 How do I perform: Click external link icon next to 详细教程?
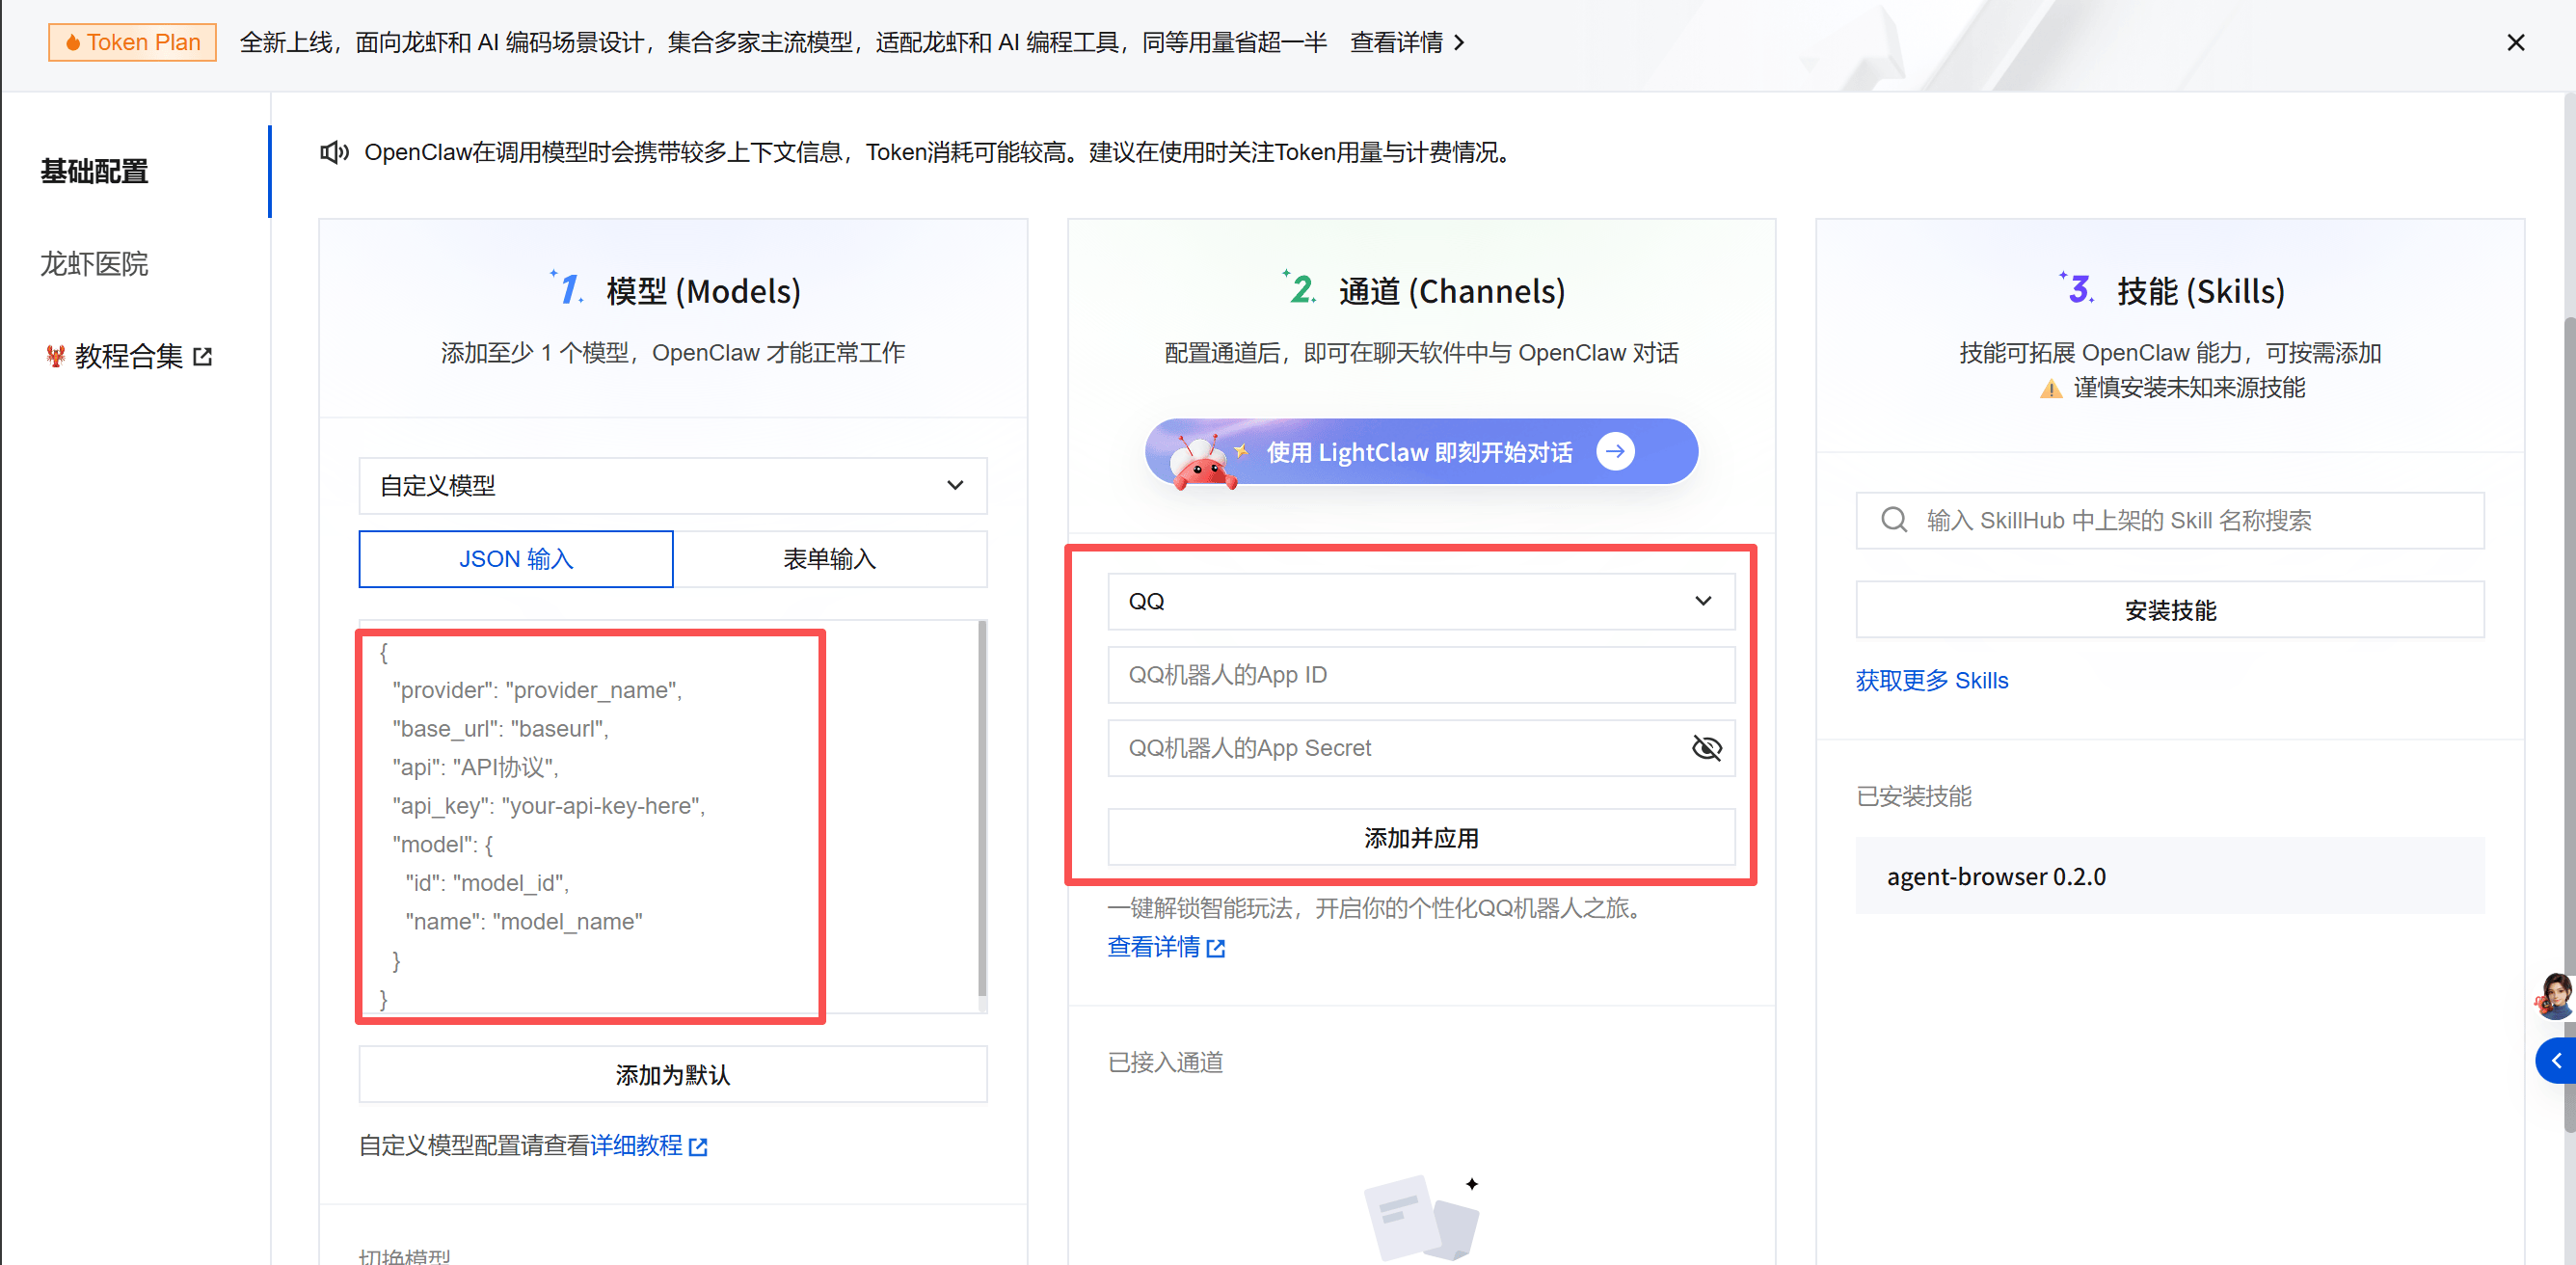[x=699, y=1147]
